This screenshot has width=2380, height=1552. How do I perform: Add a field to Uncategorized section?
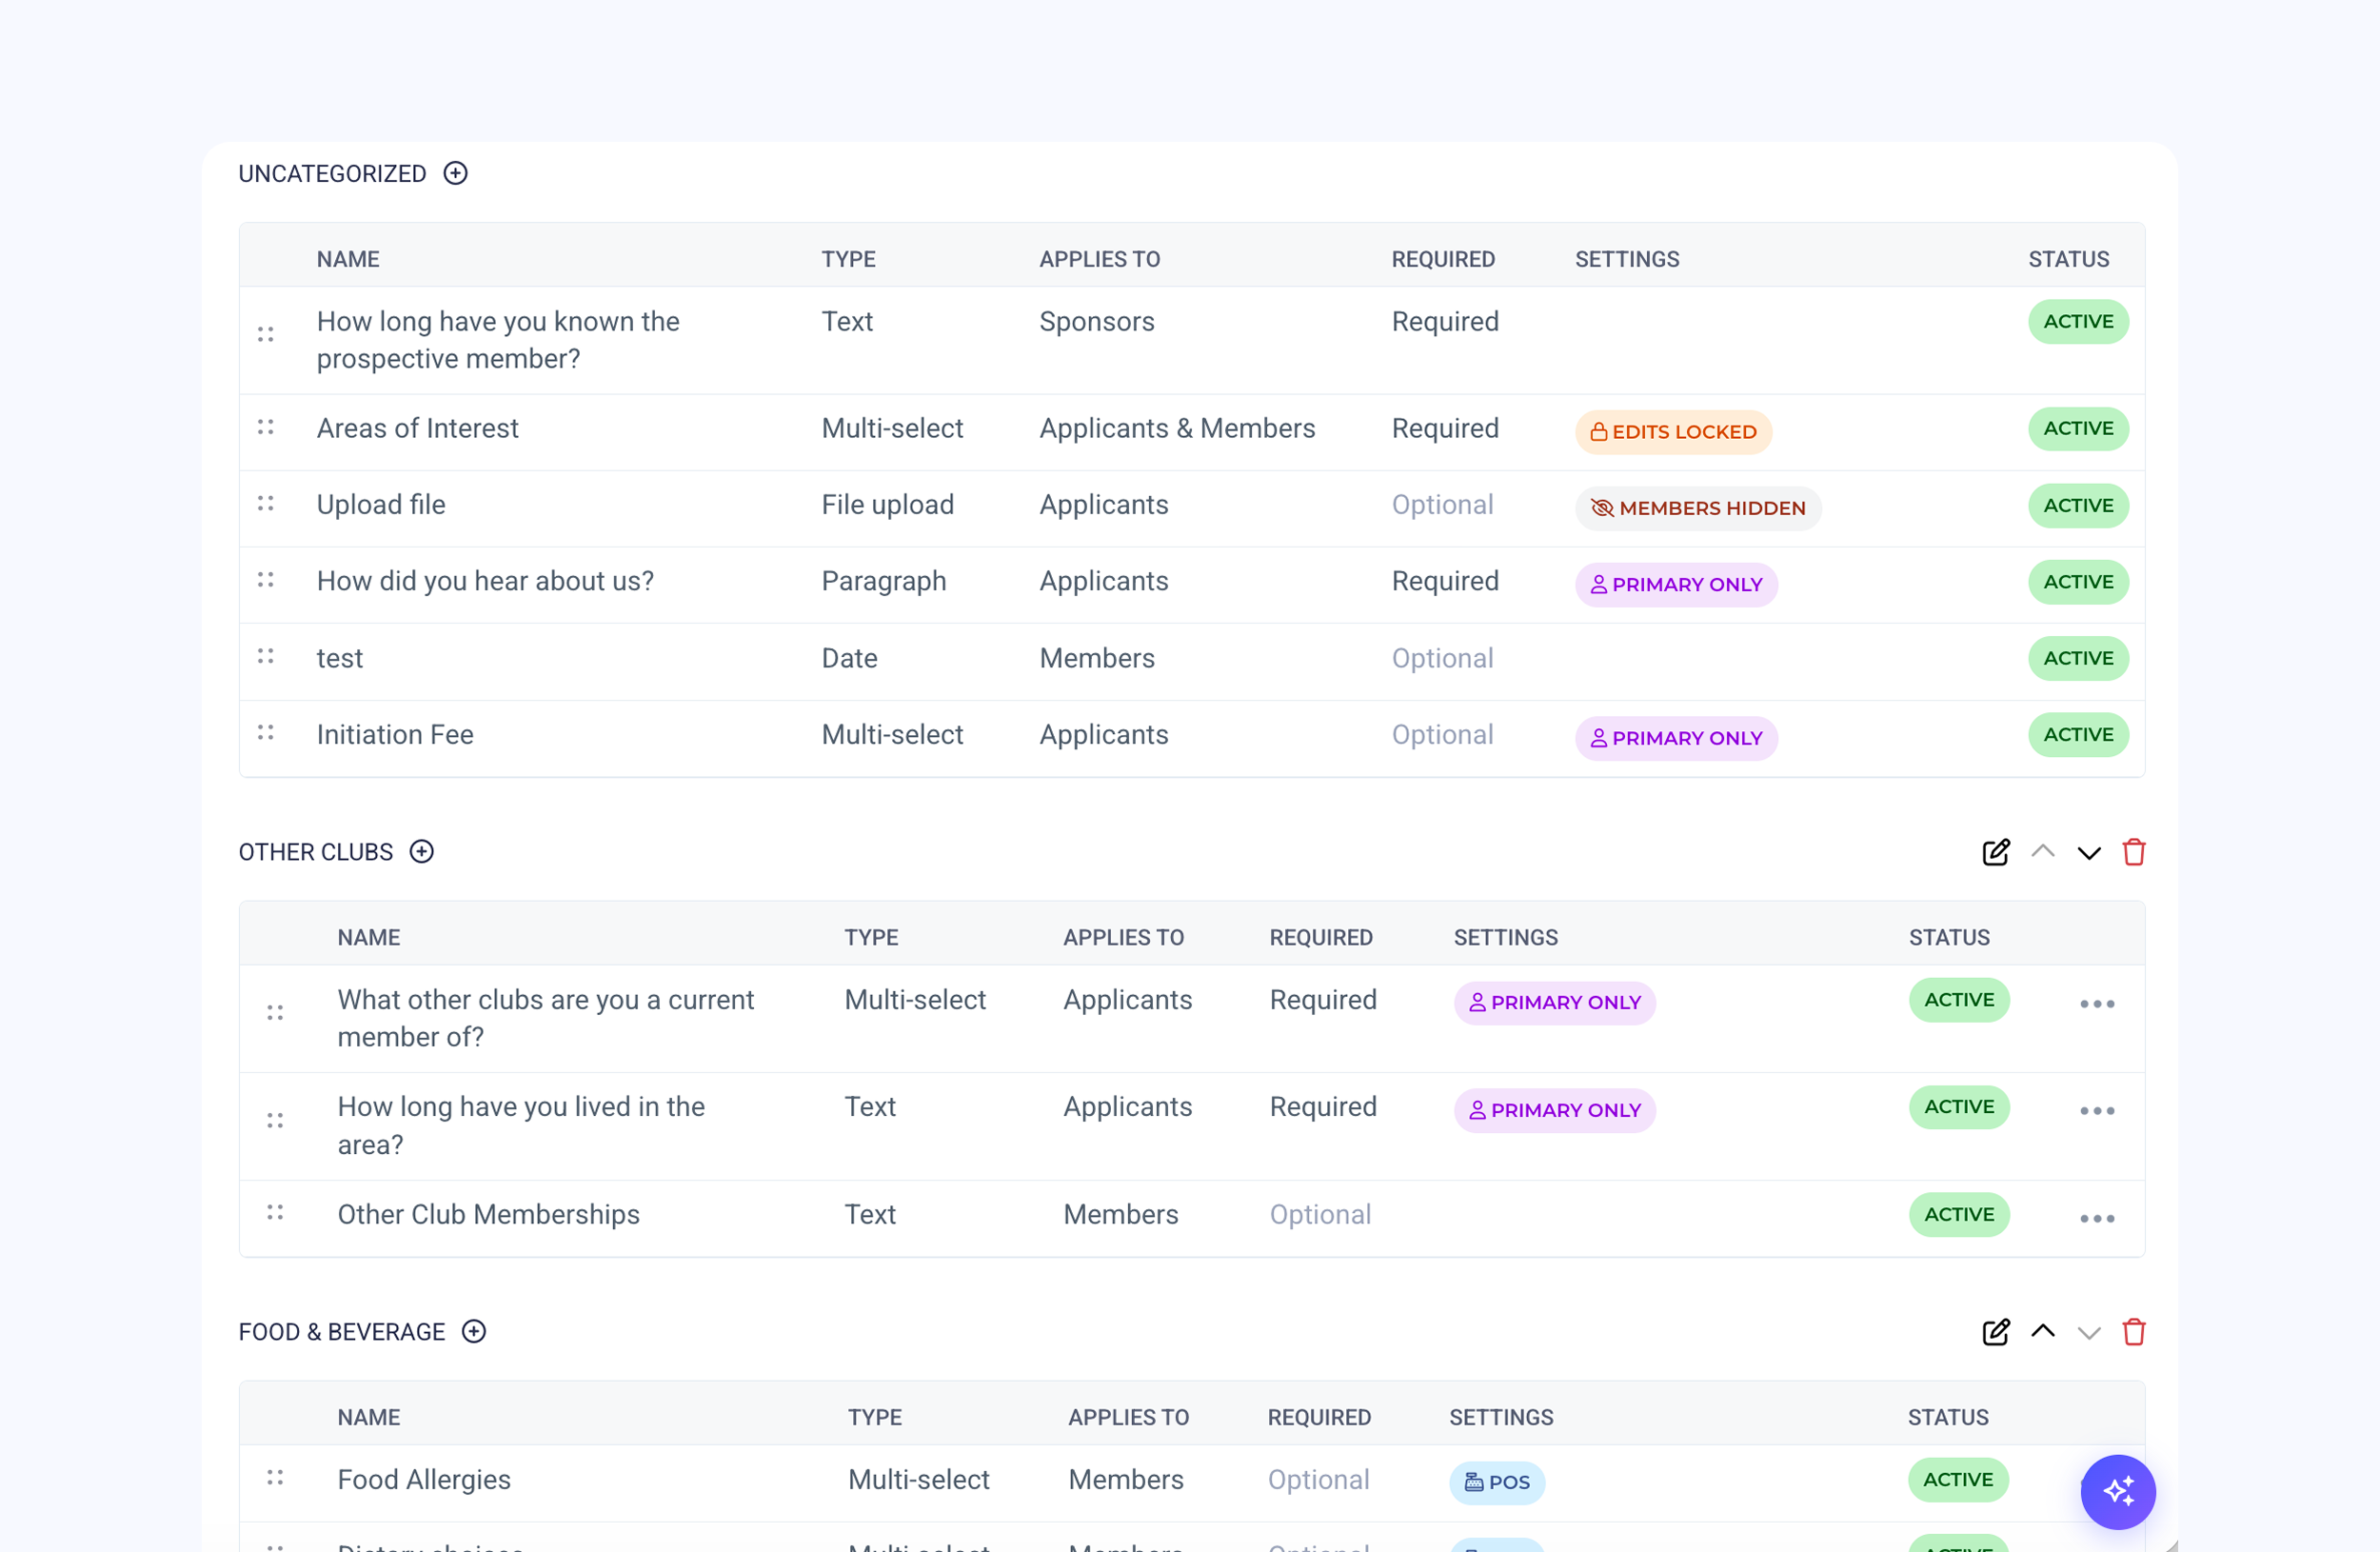pyautogui.click(x=455, y=173)
